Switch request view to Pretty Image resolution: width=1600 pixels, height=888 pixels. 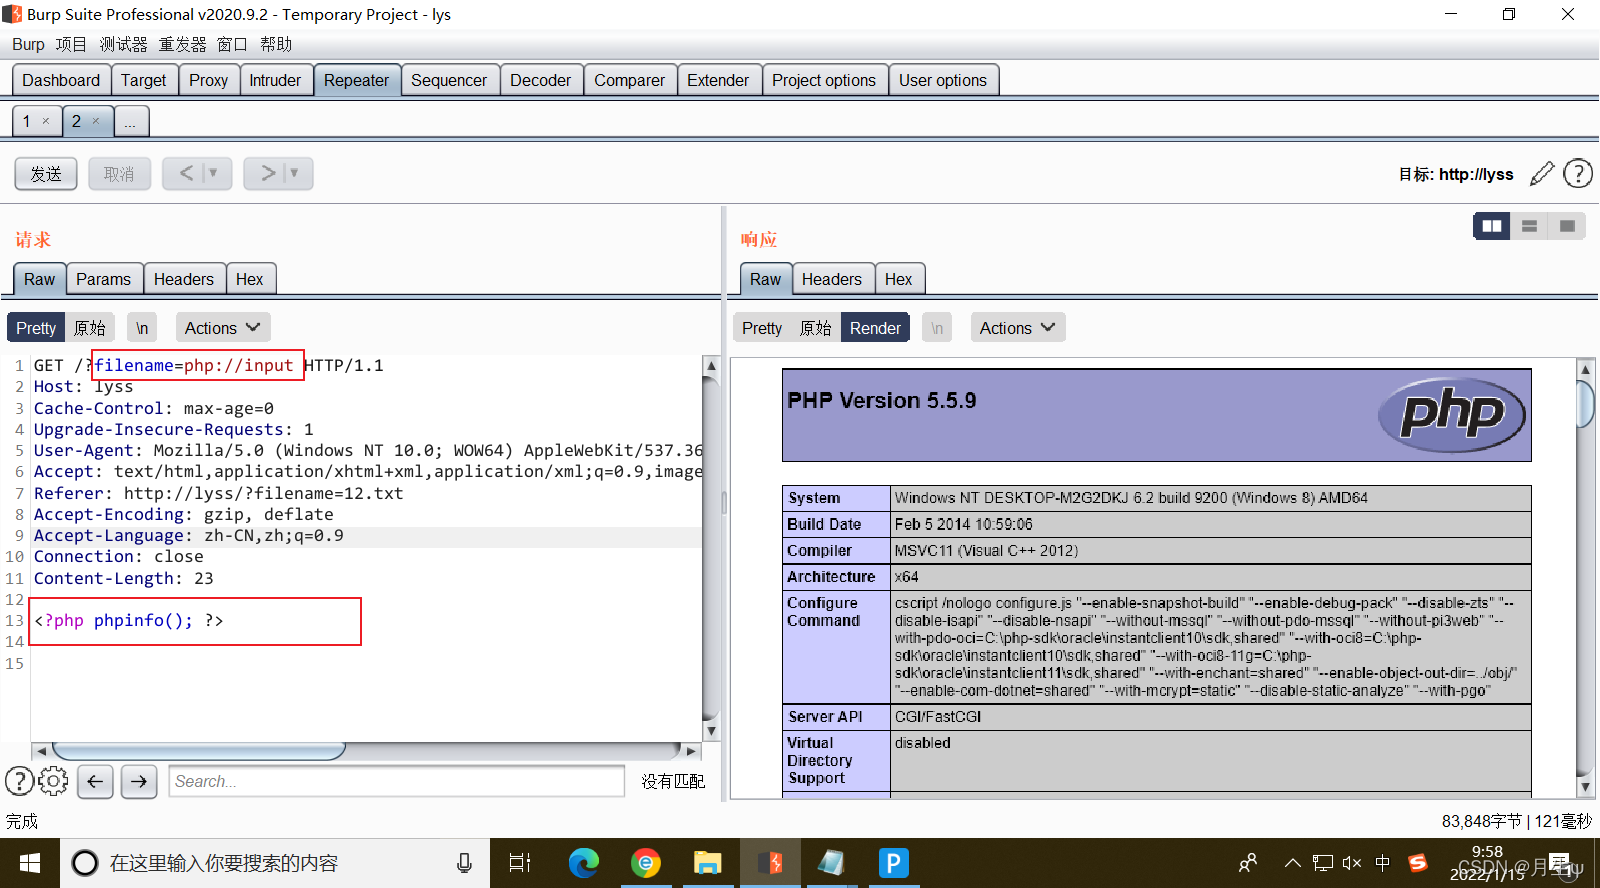(x=36, y=328)
